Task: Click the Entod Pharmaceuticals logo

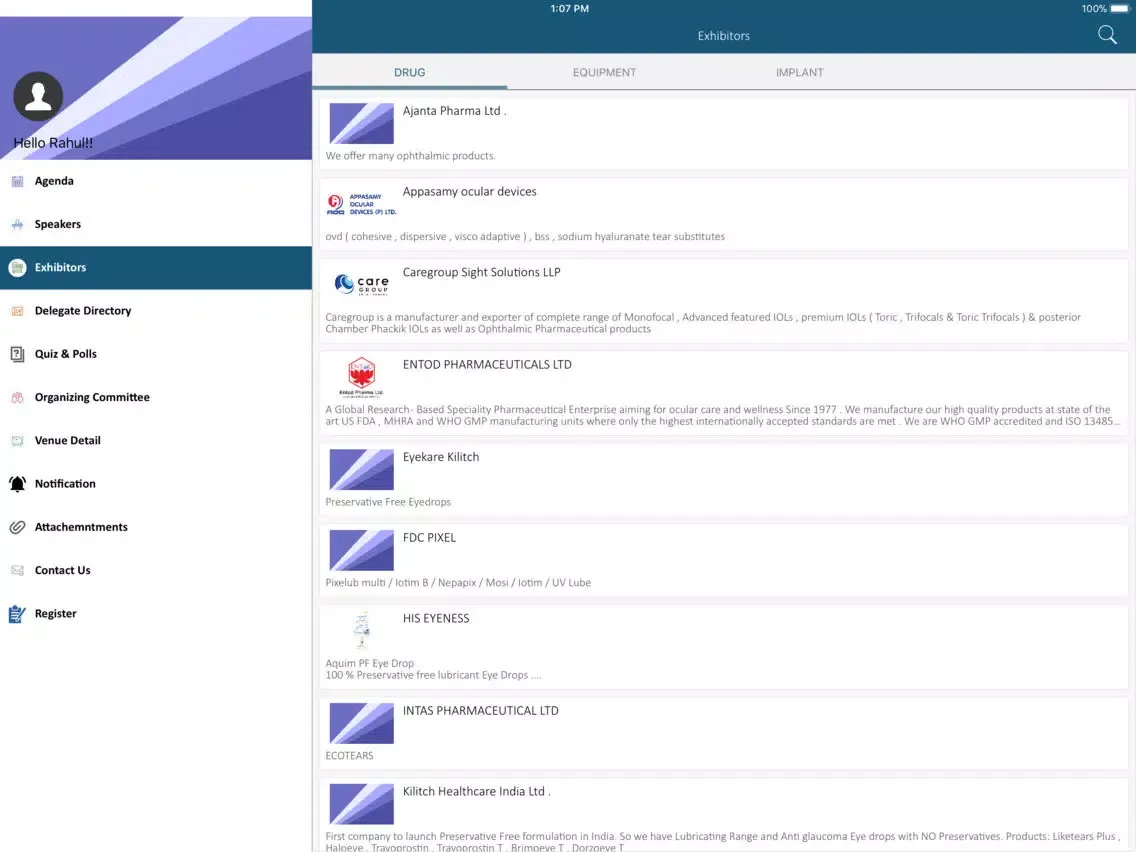Action: pos(362,377)
